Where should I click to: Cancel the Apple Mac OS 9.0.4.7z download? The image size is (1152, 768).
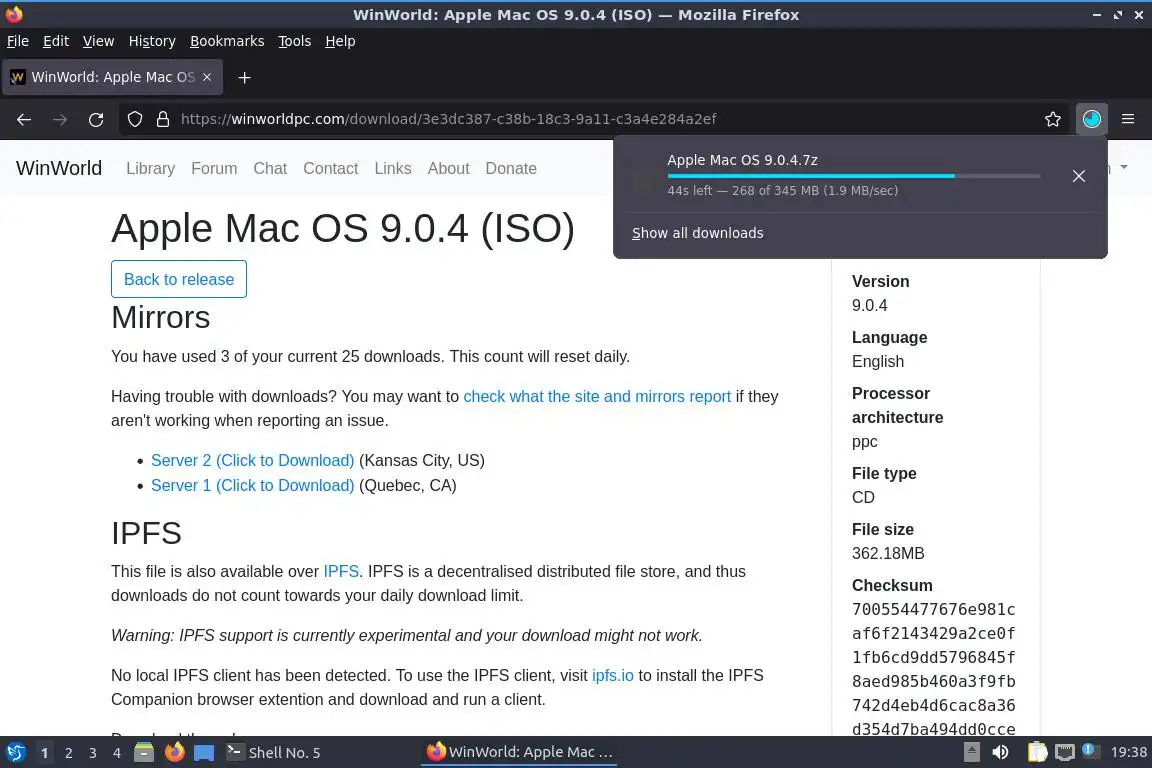(x=1079, y=176)
